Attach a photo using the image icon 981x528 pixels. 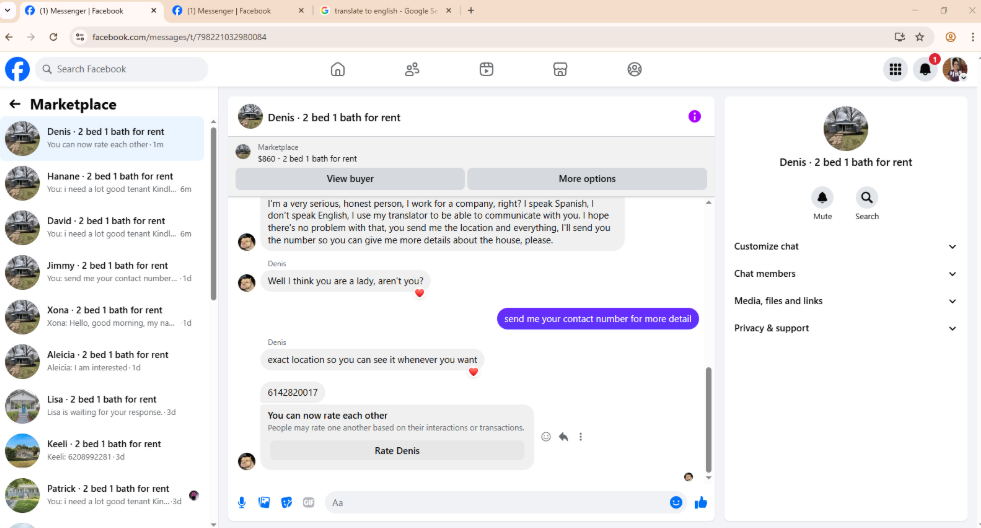point(265,502)
